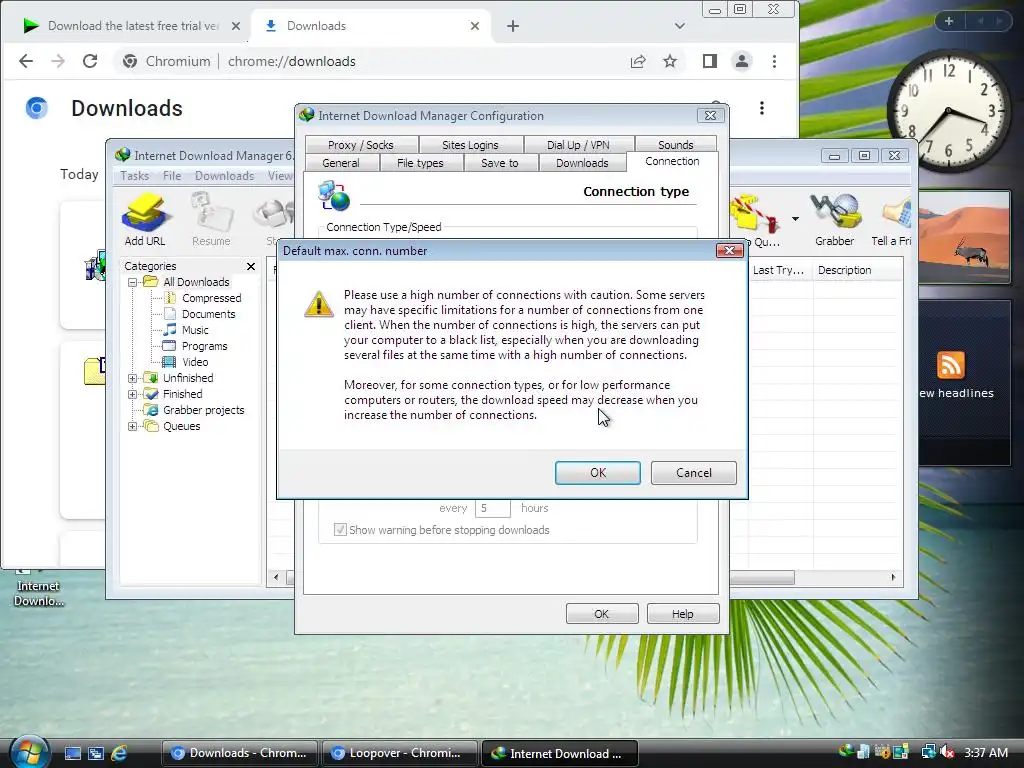Image resolution: width=1024 pixels, height=768 pixels.
Task: Click the Add URL toolbar icon in IDM
Action: (145, 220)
